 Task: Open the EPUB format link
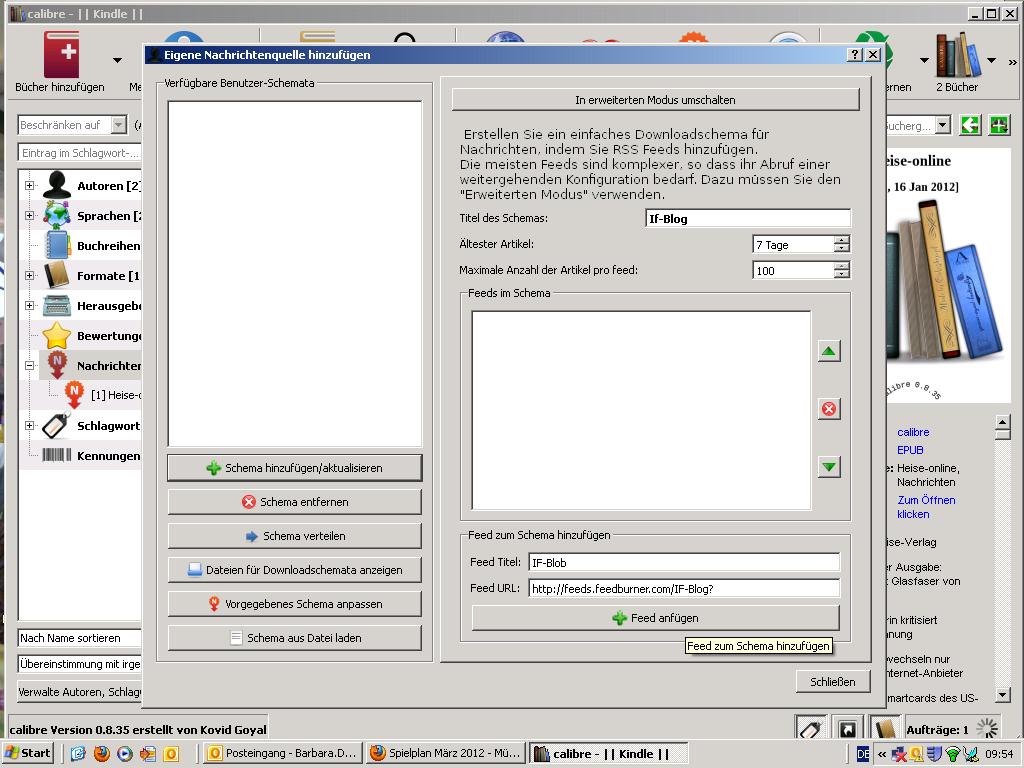tap(910, 450)
